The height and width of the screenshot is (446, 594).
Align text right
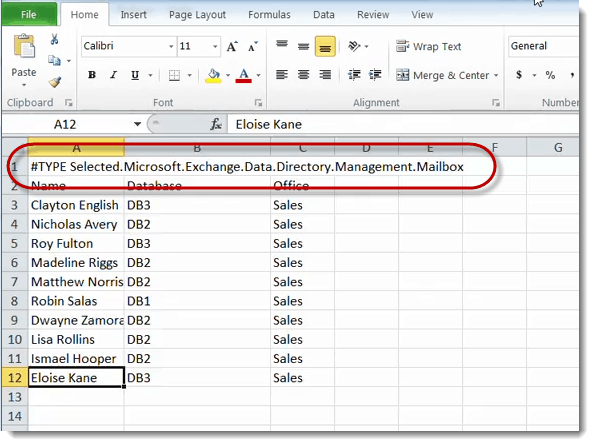pos(325,75)
